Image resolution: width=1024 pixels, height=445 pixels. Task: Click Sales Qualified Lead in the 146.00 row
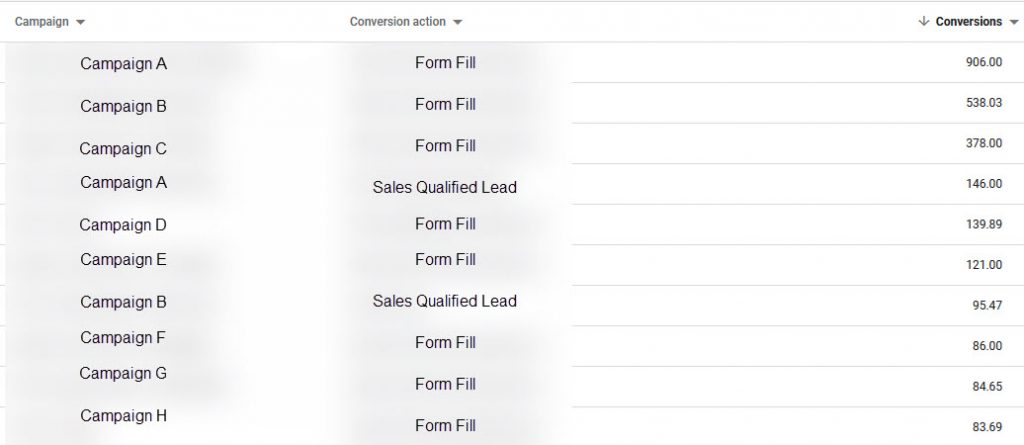445,188
